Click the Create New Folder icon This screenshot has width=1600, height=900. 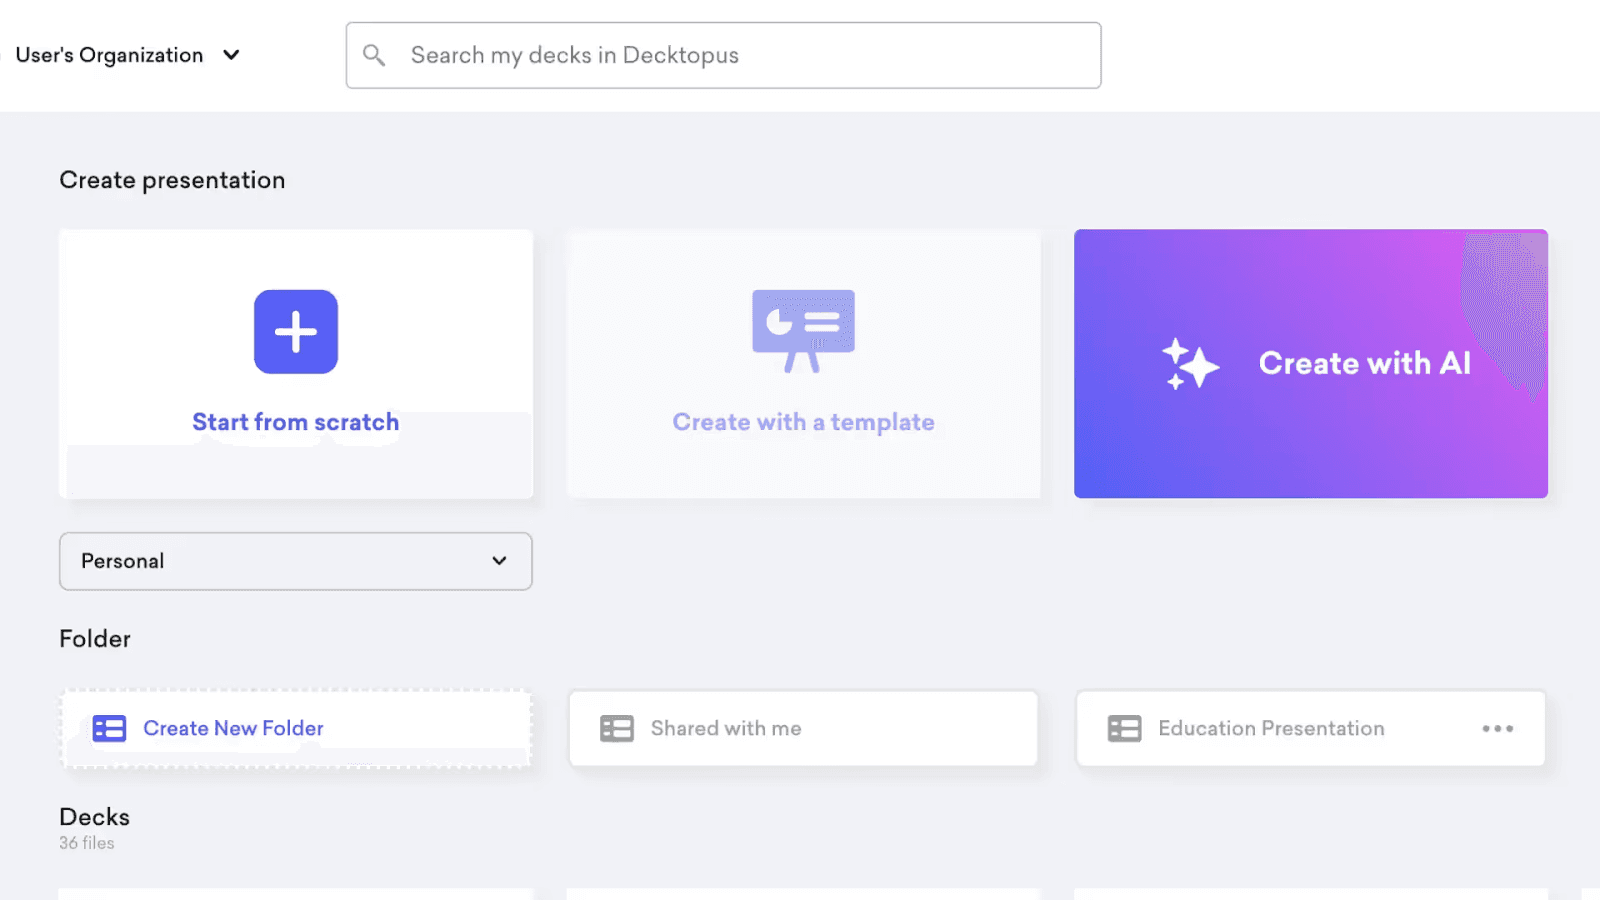(109, 728)
